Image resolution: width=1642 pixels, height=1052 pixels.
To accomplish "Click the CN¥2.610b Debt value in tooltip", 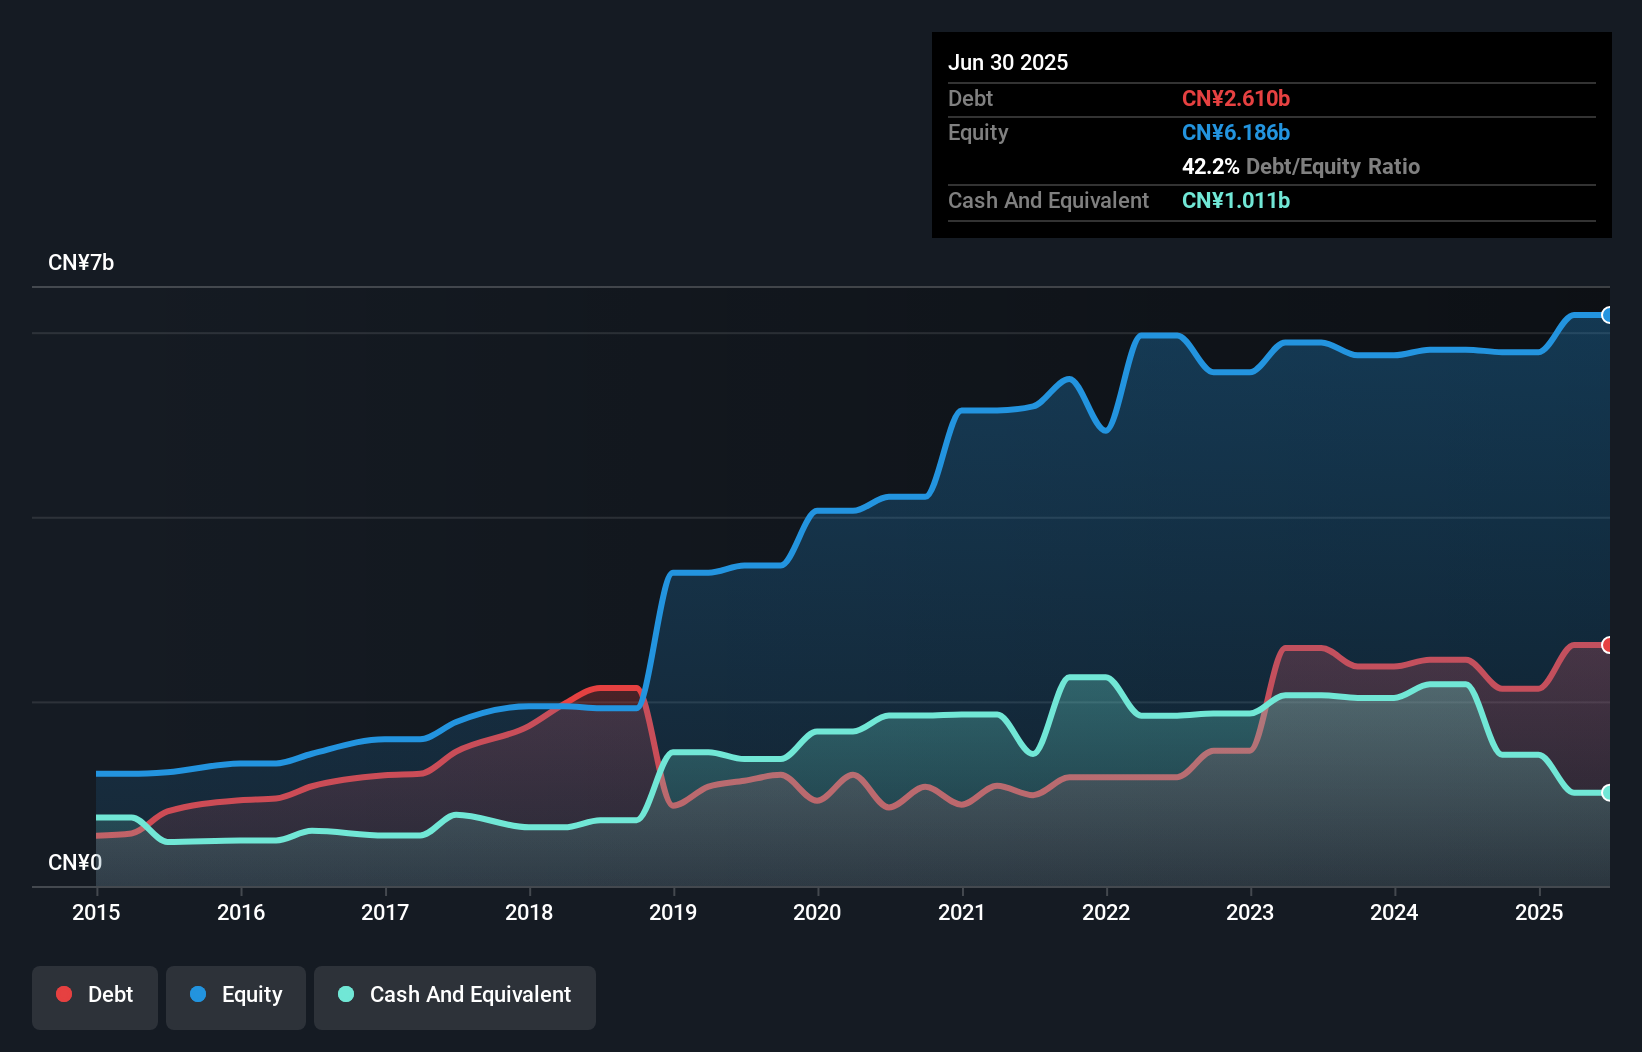I will [1236, 98].
